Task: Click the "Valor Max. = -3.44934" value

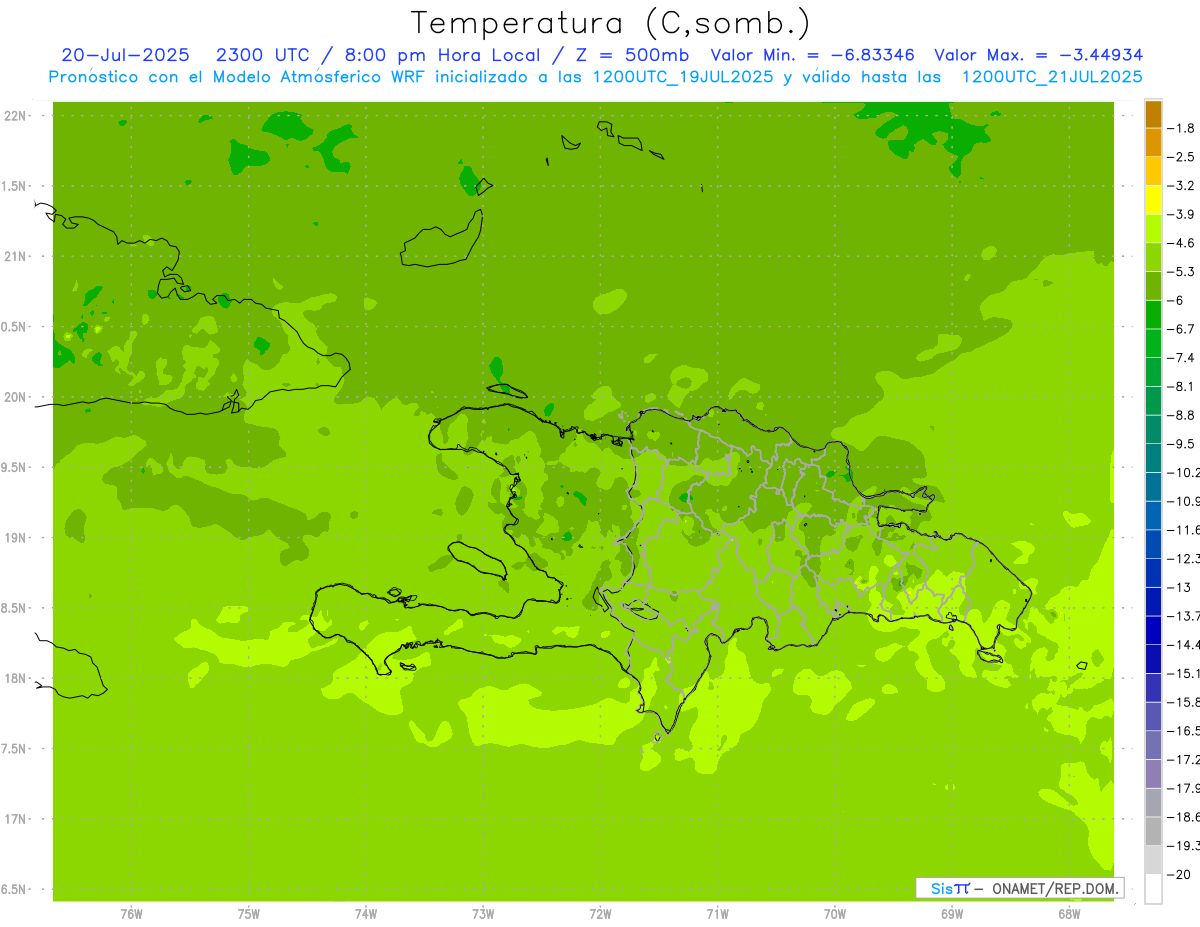Action: pos(1038,55)
